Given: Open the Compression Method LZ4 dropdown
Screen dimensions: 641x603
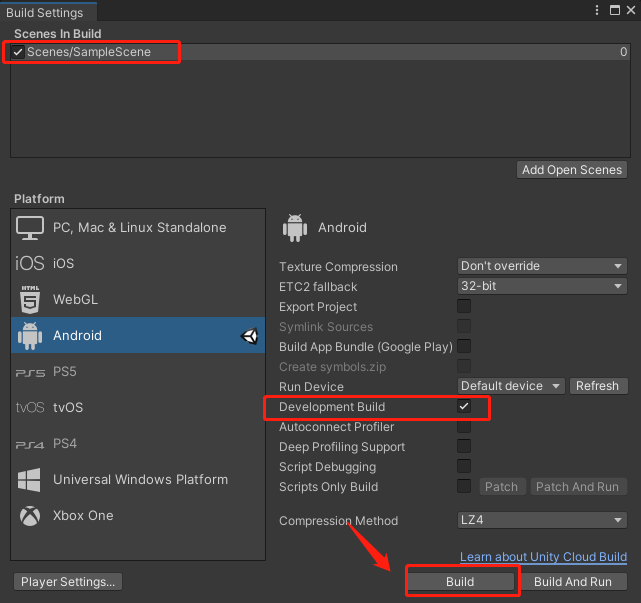Looking at the screenshot, I should (541, 521).
